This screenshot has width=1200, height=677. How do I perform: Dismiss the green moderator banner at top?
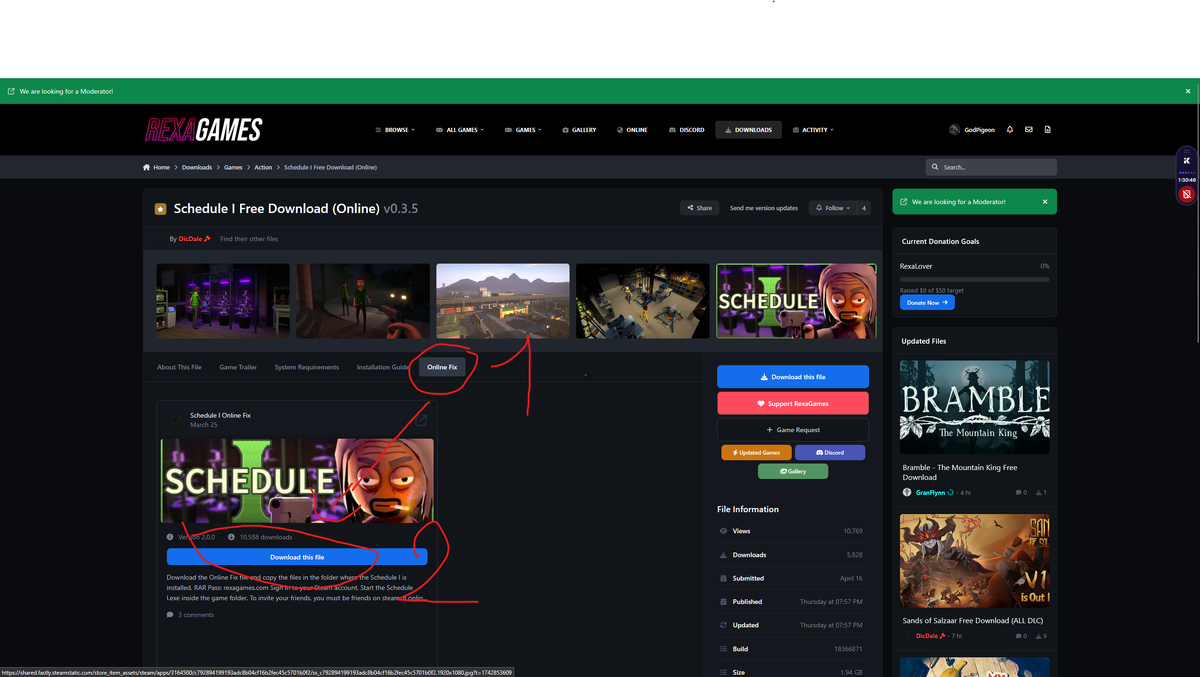pos(1188,91)
